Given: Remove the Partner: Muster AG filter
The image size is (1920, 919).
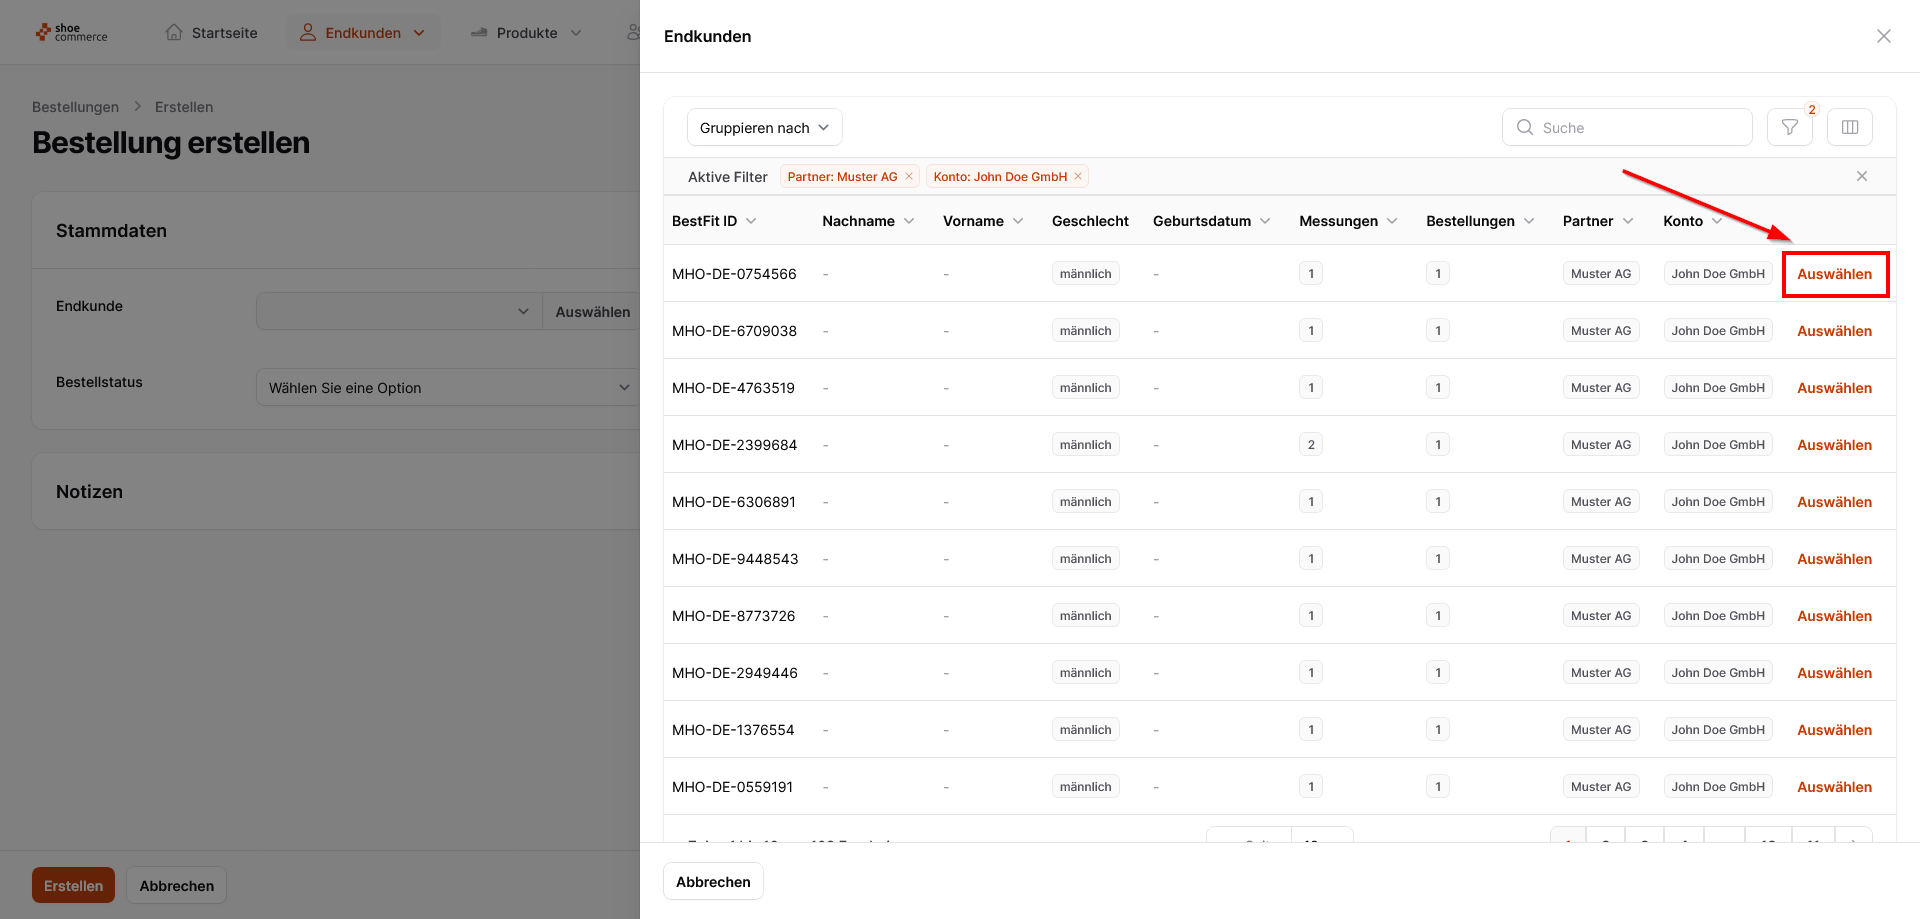Looking at the screenshot, I should click(x=909, y=176).
